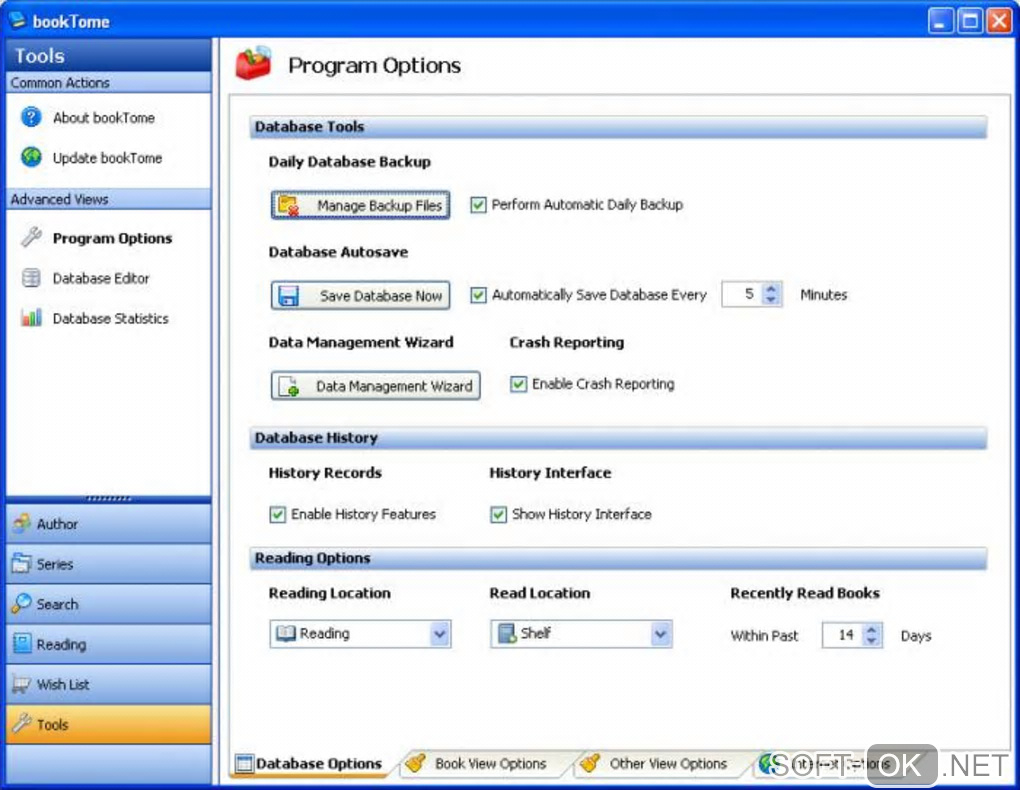Decrease autosave minutes with down arrow
Viewport: 1020px width, 790px height.
(x=771, y=300)
